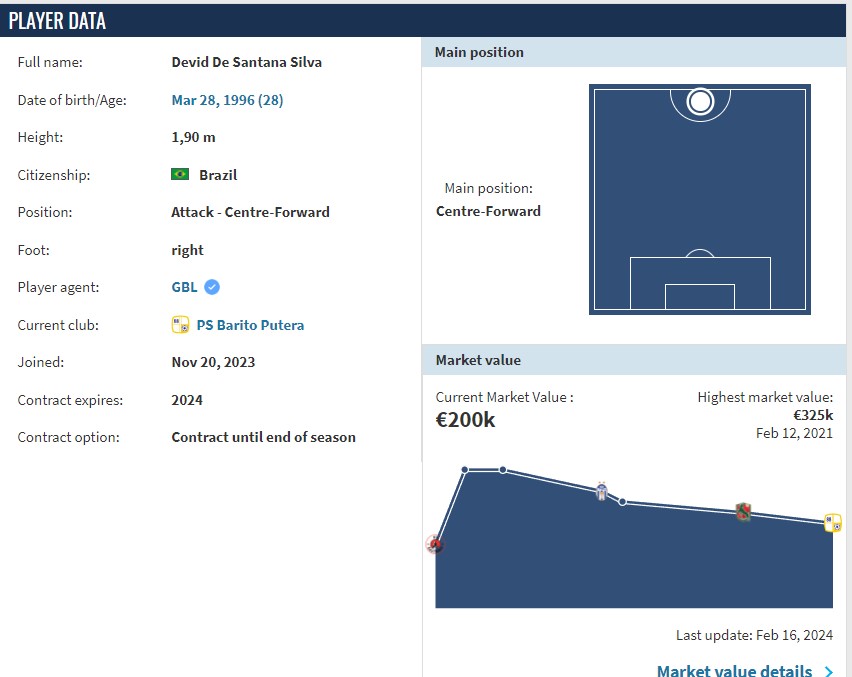This screenshot has height=677, width=852.
Task: Click the first peak data point on chart
Action: (465, 469)
